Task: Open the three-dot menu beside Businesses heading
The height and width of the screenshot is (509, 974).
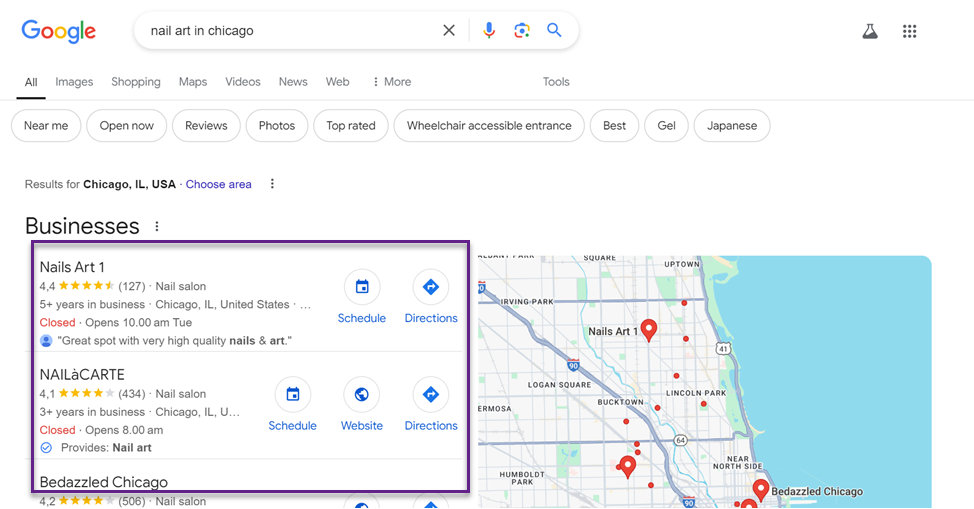Action: tap(157, 226)
